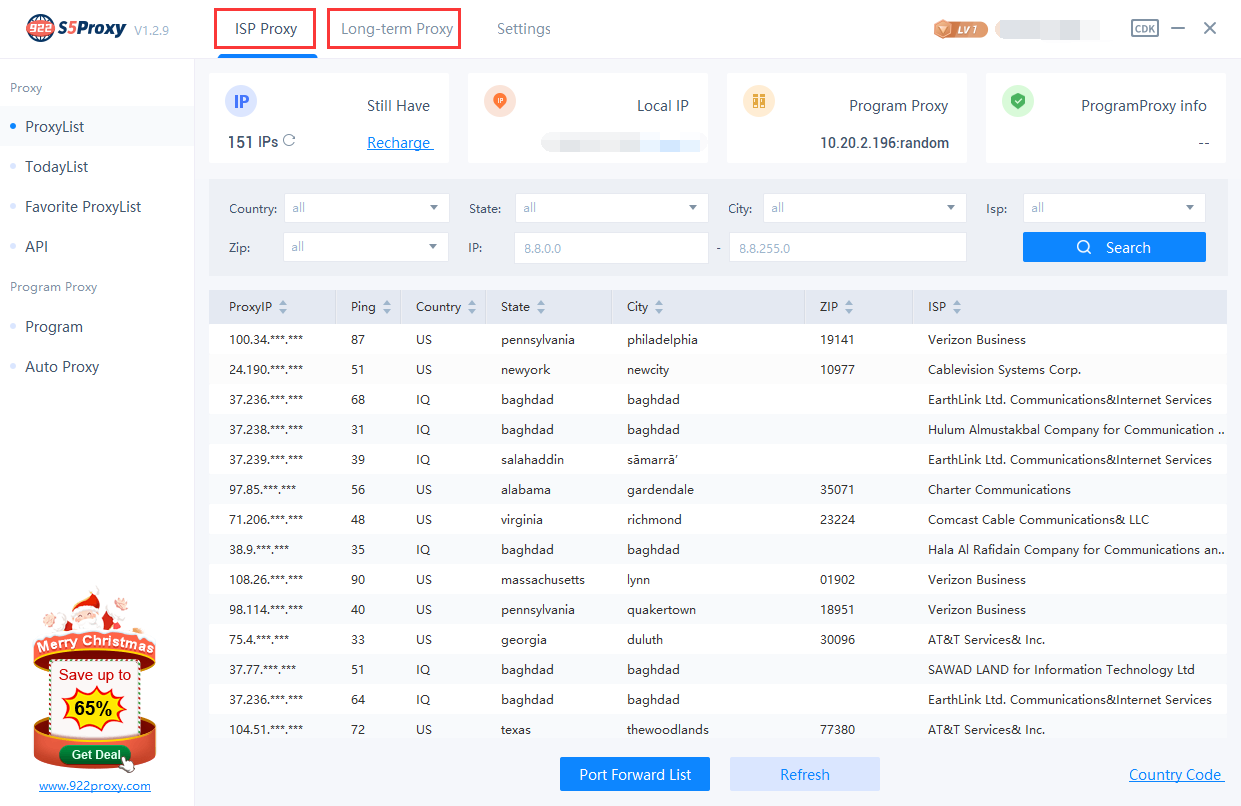Select proxy row 104.51.***.***
The width and height of the screenshot is (1241, 806).
(x=718, y=730)
